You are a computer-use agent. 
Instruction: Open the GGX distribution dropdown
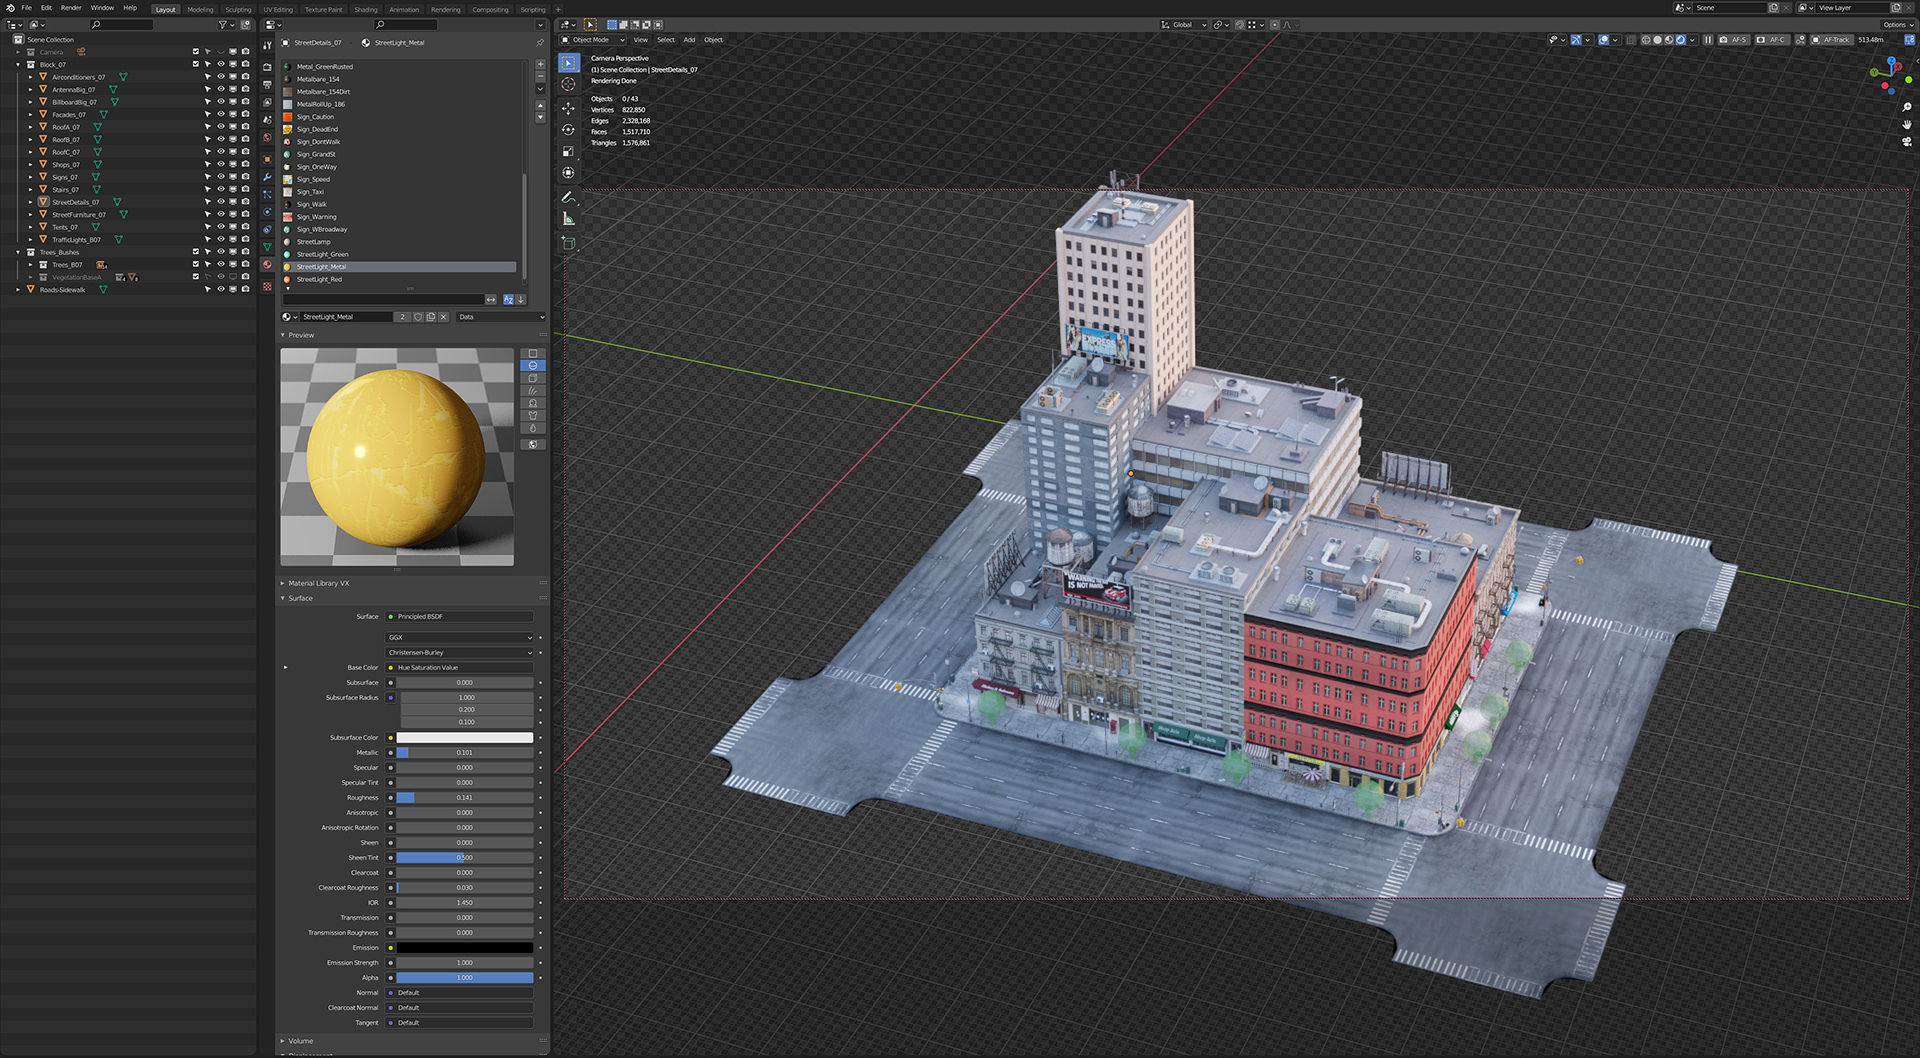(x=460, y=637)
